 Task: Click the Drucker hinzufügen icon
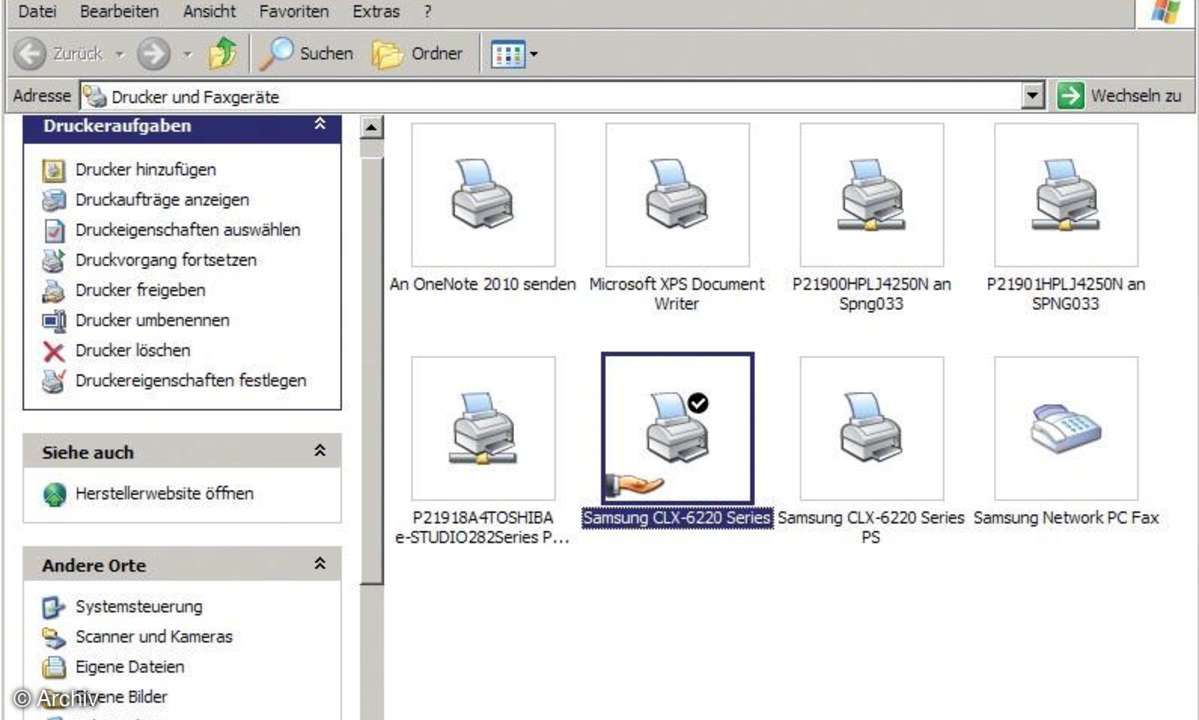point(54,170)
